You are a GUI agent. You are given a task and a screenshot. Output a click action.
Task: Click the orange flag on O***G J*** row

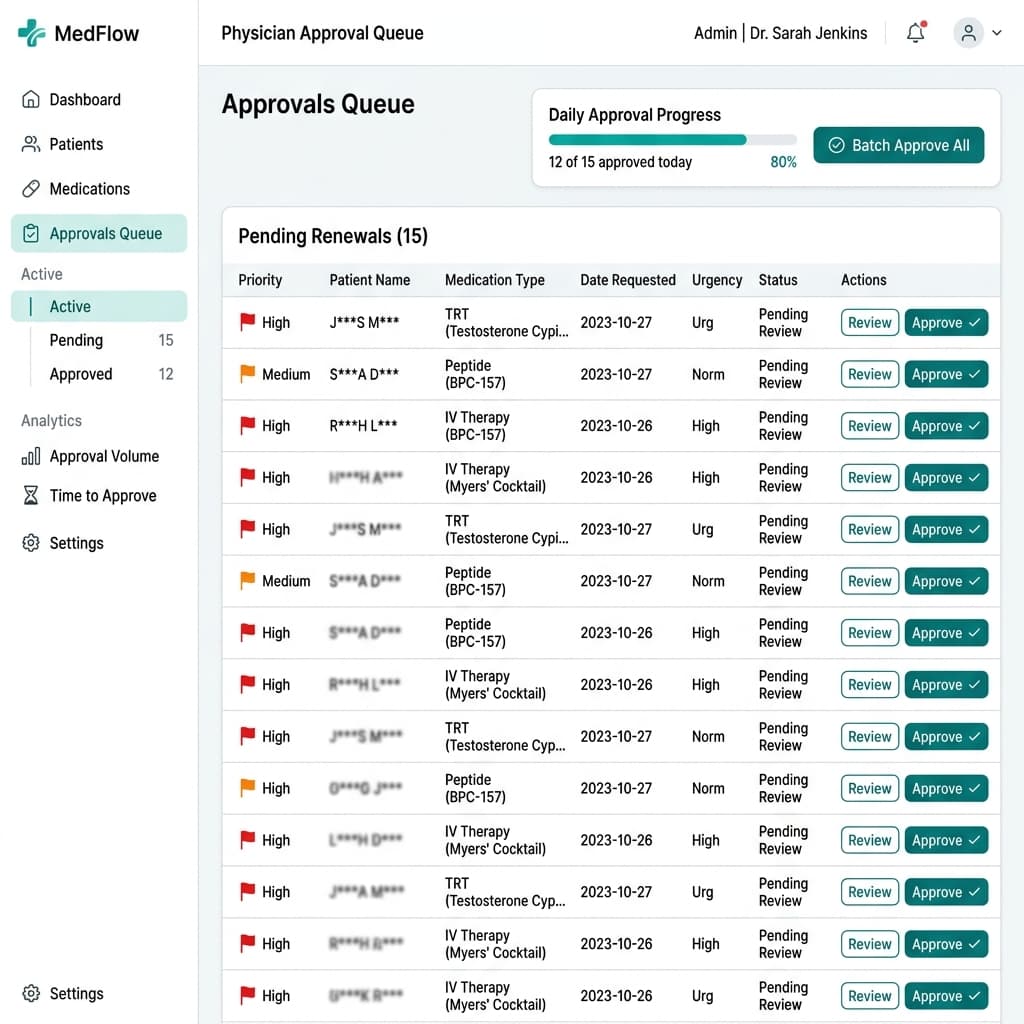point(248,788)
